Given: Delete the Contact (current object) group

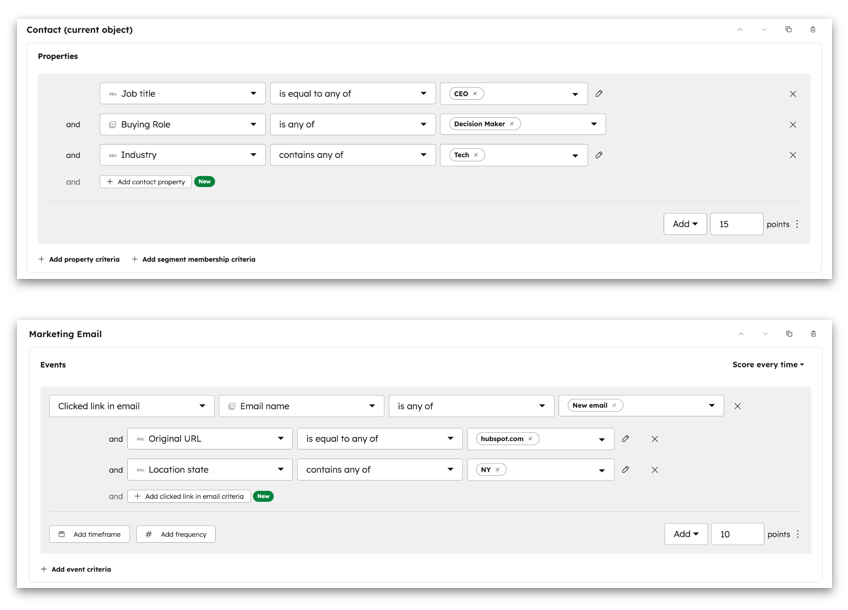Looking at the screenshot, I should pos(812,30).
